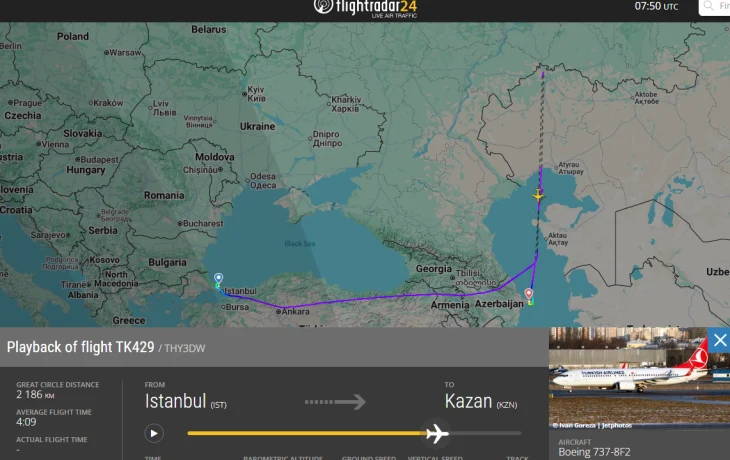Click the Georgia country label
The width and height of the screenshot is (730, 460).
433,269
